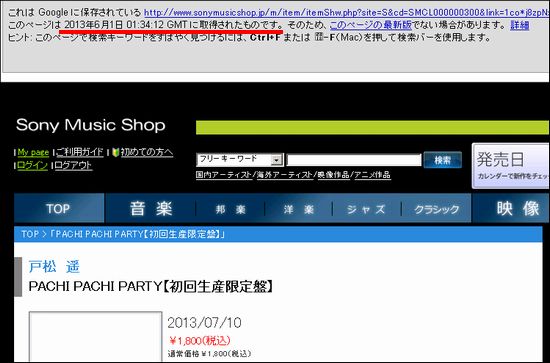
Task: Click the 詳細 link in cache notice
Action: pos(519,25)
